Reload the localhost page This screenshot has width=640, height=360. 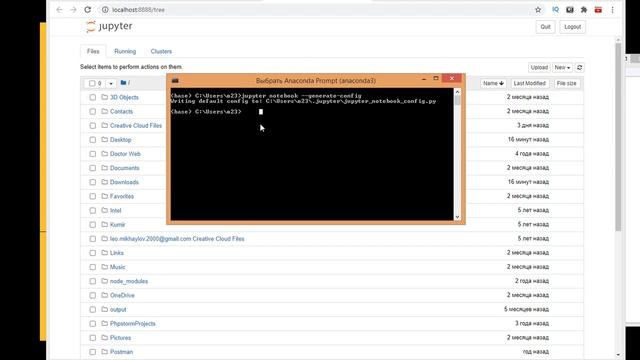[87, 10]
